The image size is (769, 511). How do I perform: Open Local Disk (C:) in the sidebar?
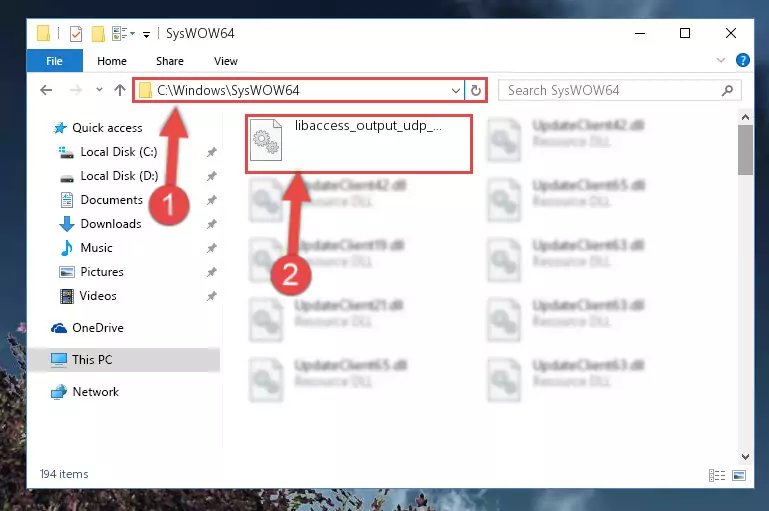[x=109, y=152]
